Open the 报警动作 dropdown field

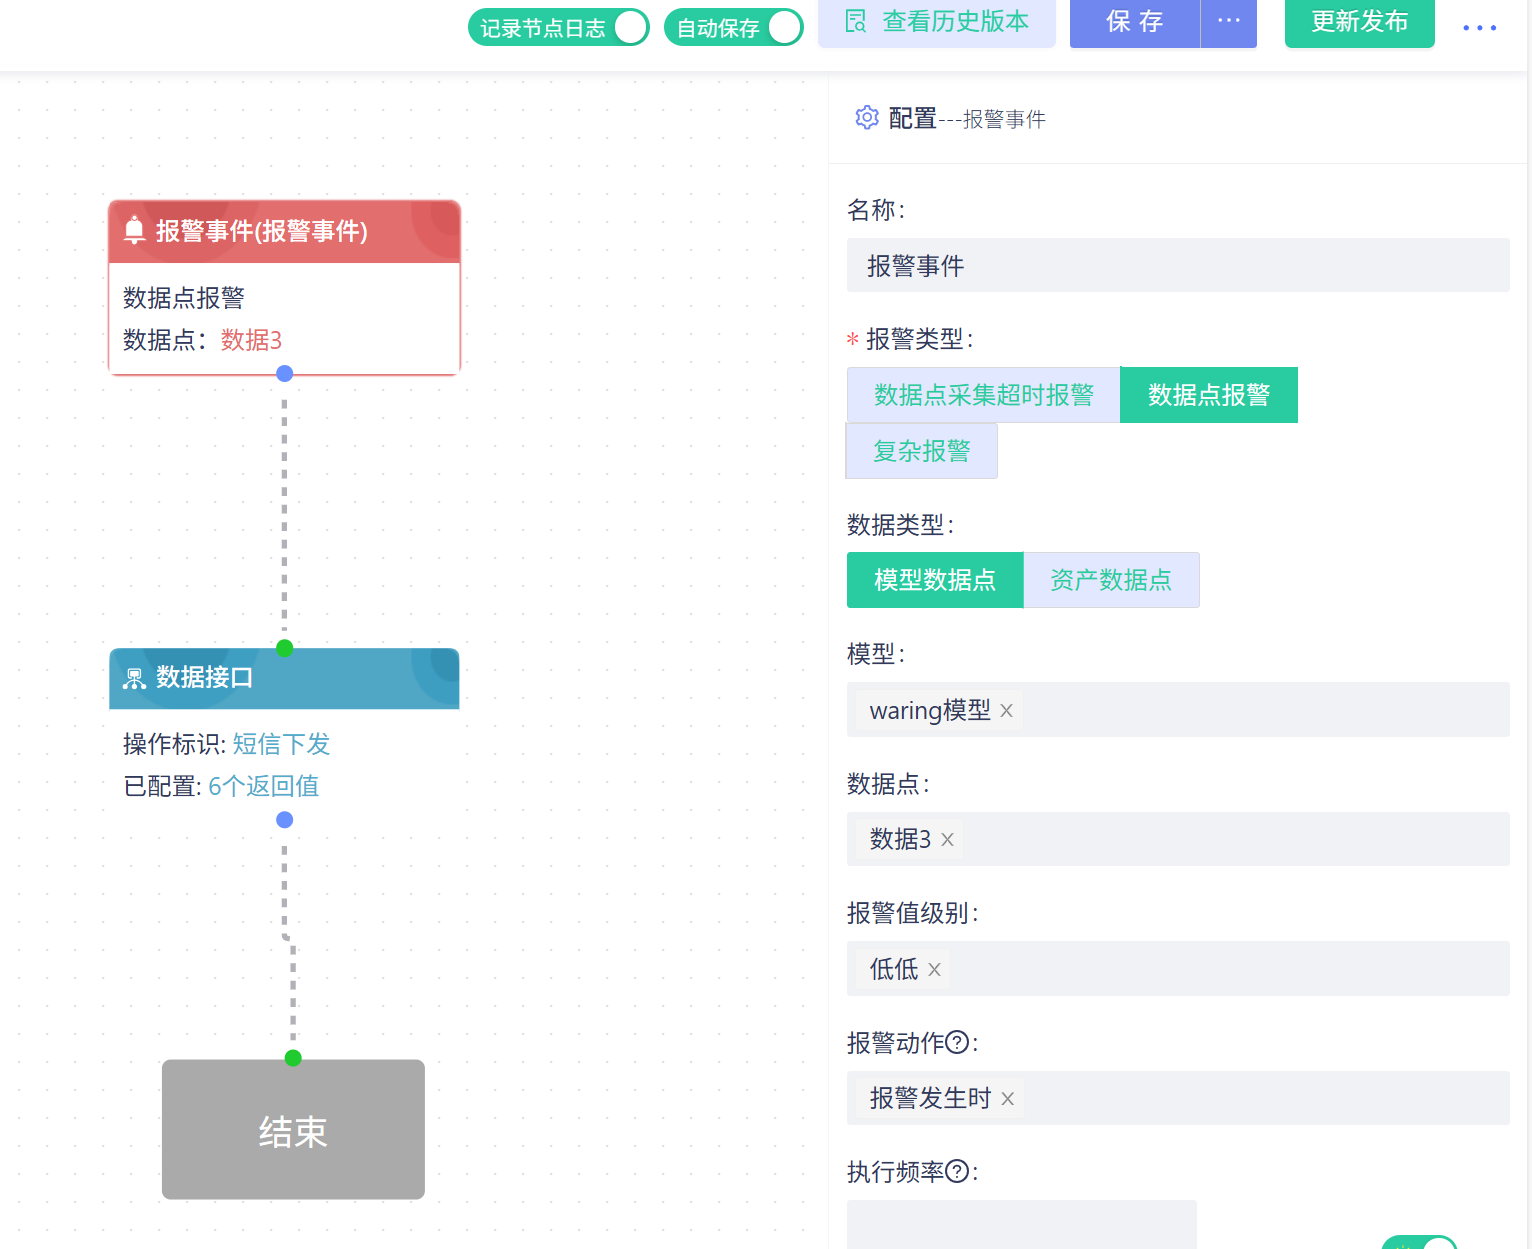tap(1178, 1098)
